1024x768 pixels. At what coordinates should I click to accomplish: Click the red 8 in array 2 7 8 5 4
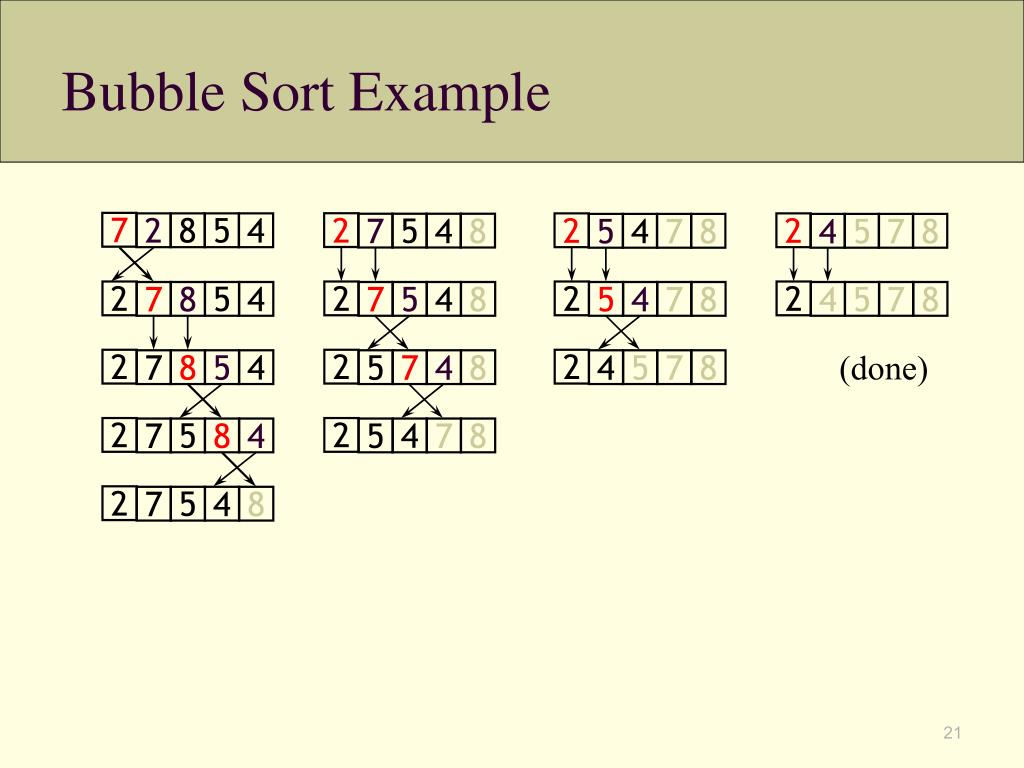187,368
